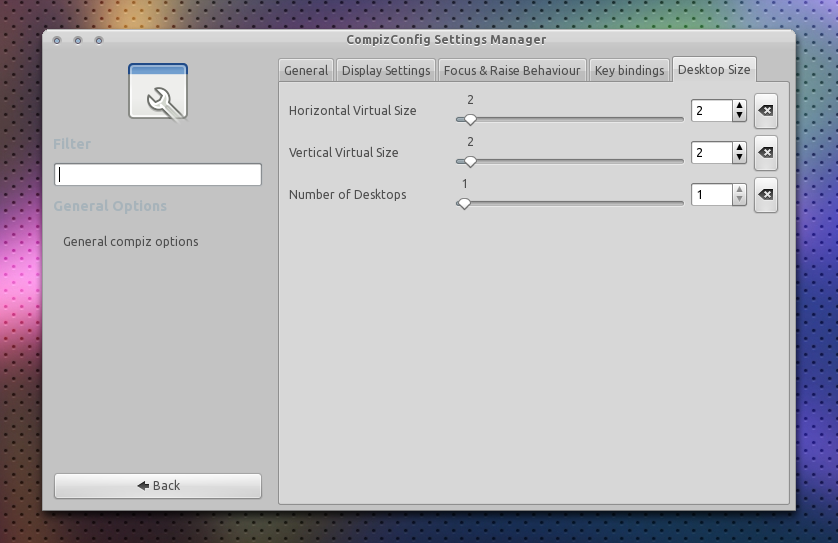The height and width of the screenshot is (543, 838).
Task: Increase Number of Desktops with up arrow
Action: click(739, 190)
